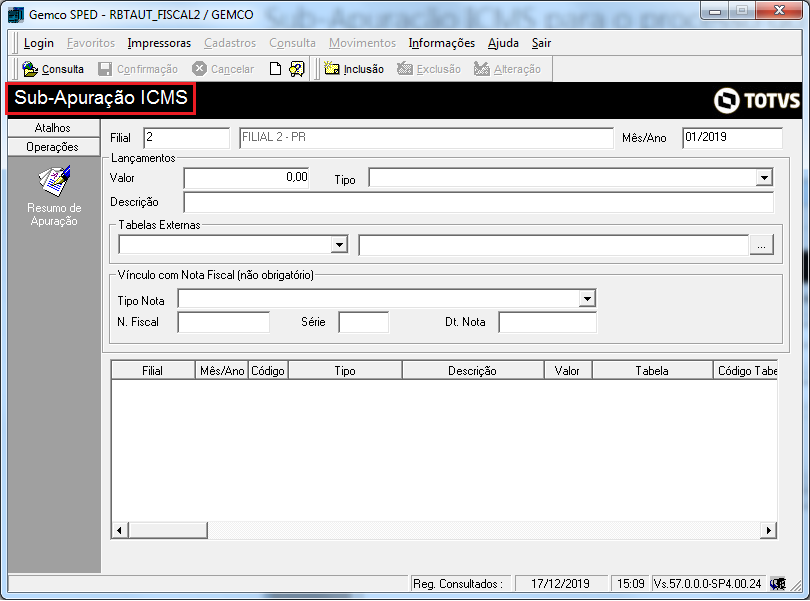The width and height of the screenshot is (810, 601).
Task: Click the Inclusão toolbar icon
Action: (x=332, y=69)
